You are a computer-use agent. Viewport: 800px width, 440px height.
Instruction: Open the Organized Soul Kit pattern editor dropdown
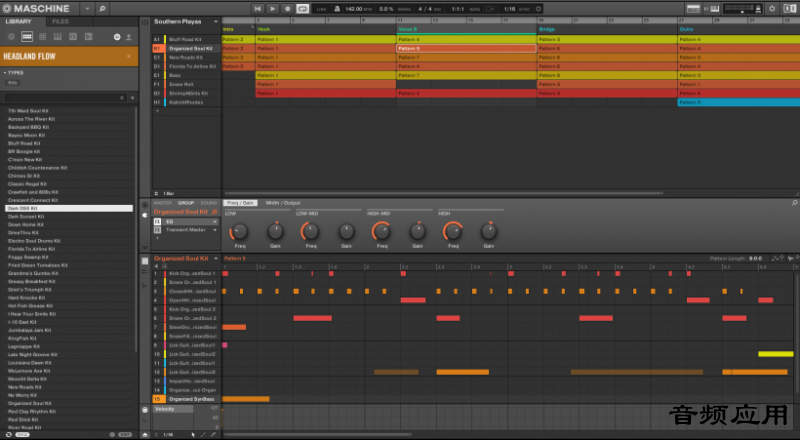pyautogui.click(x=216, y=259)
